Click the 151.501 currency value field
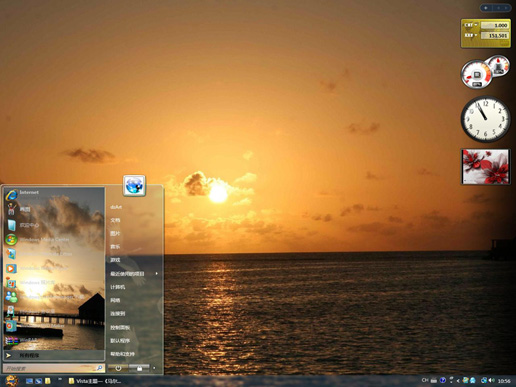516x387 pixels. (x=494, y=35)
